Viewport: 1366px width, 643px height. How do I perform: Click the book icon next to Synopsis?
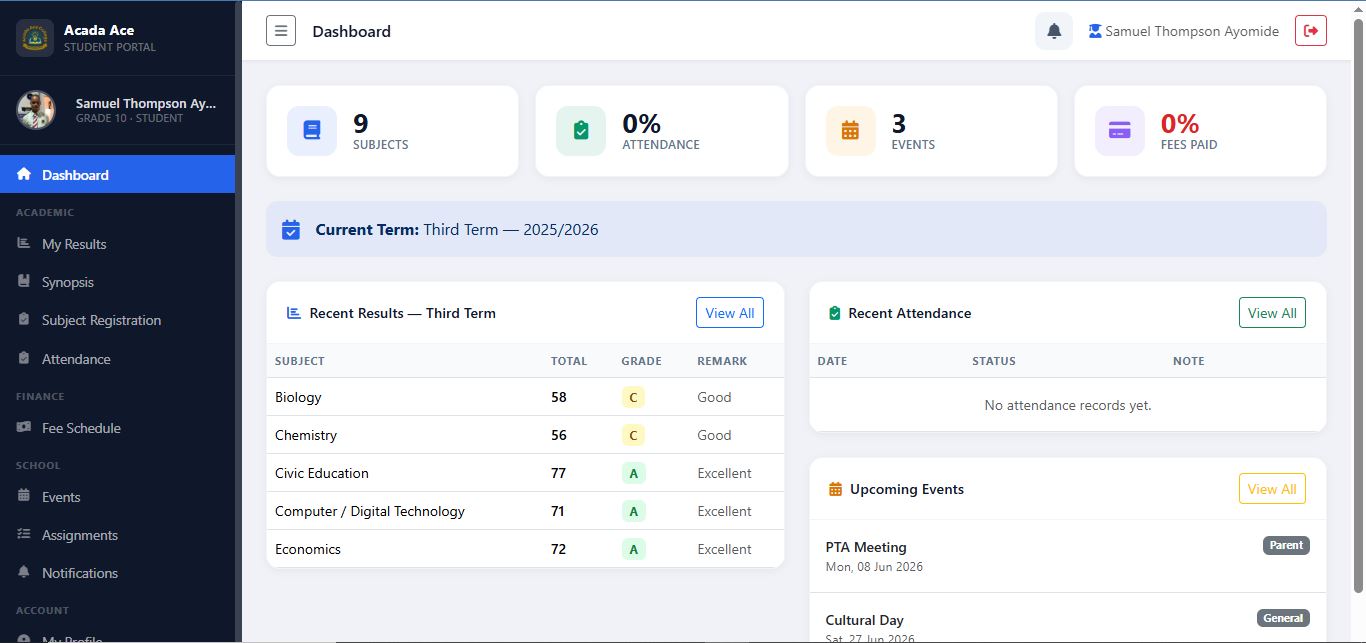tap(24, 281)
